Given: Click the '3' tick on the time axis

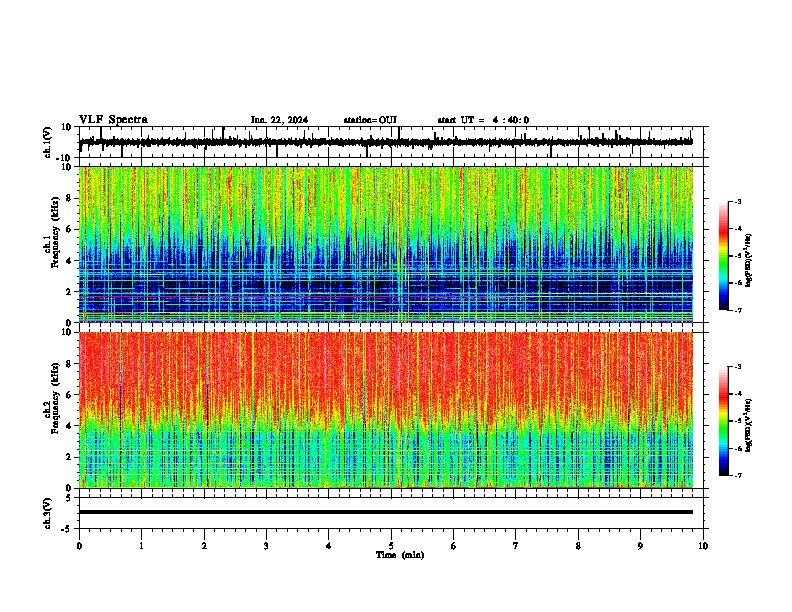Looking at the screenshot, I should (266, 546).
